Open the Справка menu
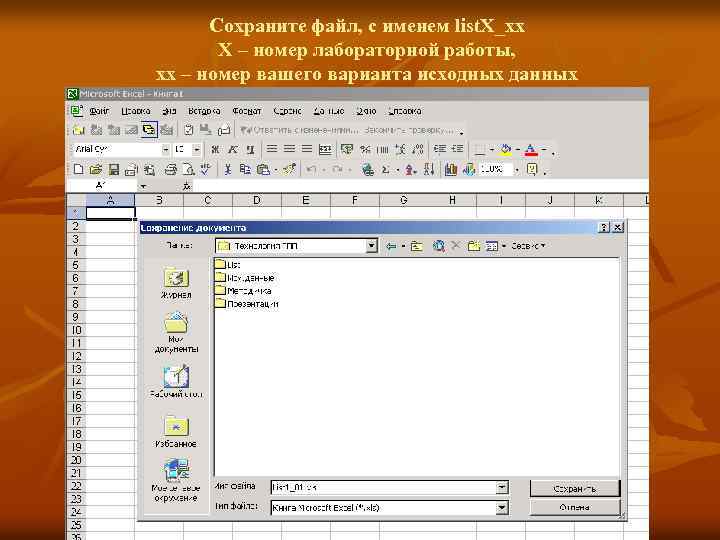720x540 pixels. pos(405,111)
